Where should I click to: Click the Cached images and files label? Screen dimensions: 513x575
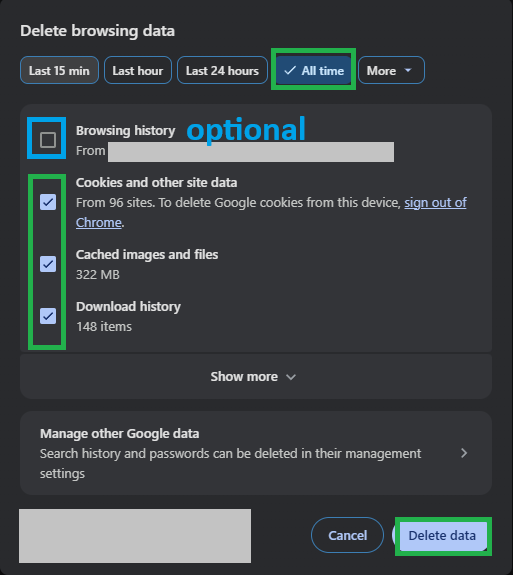pos(147,254)
